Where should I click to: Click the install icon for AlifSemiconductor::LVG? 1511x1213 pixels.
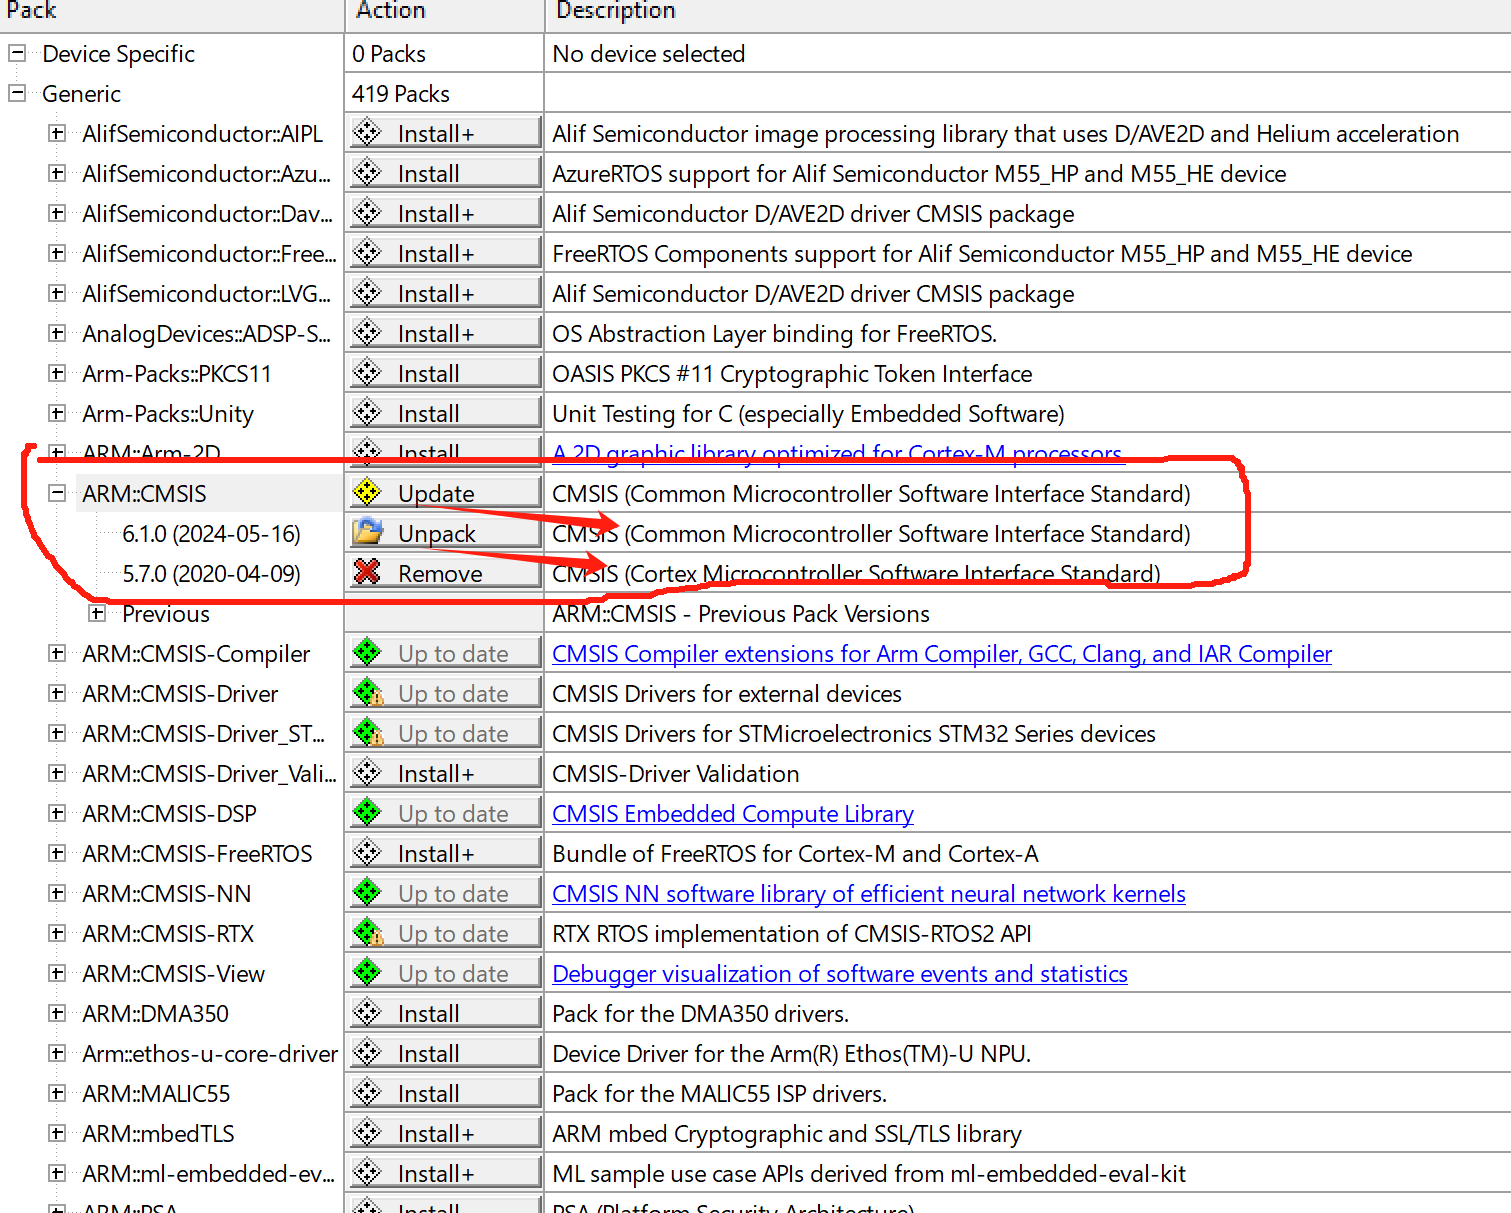click(368, 292)
